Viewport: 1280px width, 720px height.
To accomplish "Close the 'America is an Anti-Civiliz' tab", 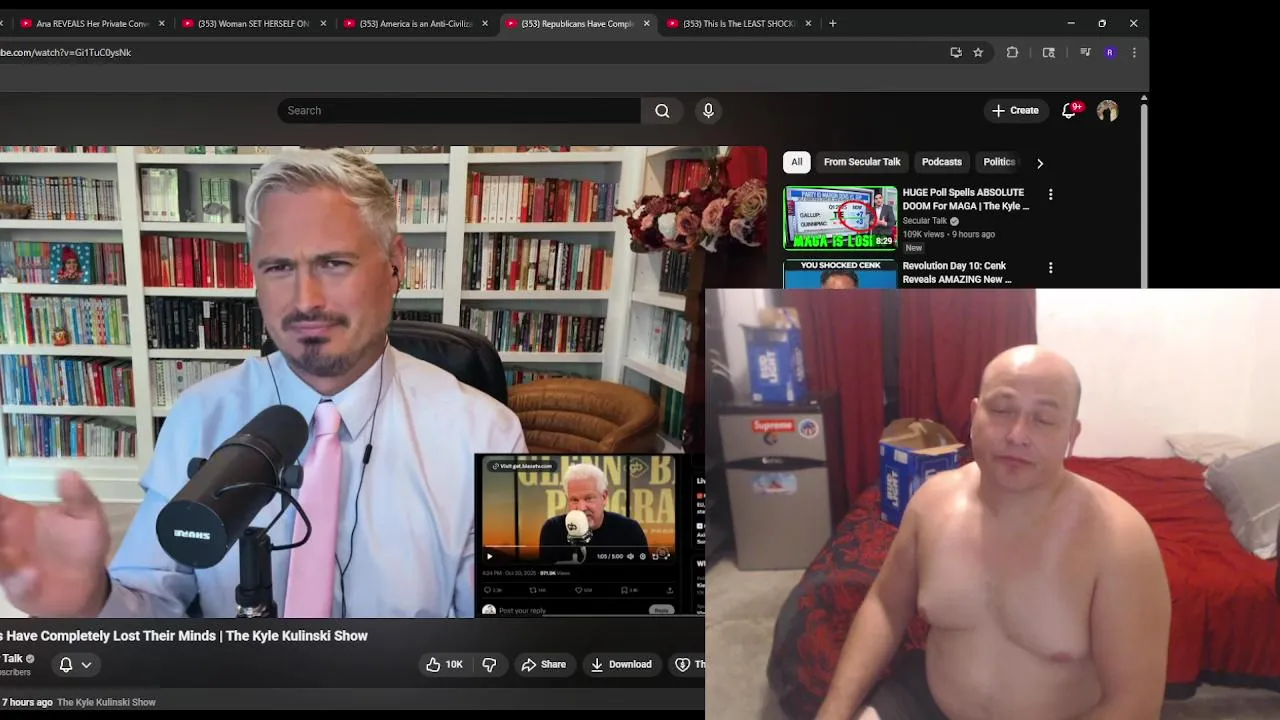I will pos(485,23).
